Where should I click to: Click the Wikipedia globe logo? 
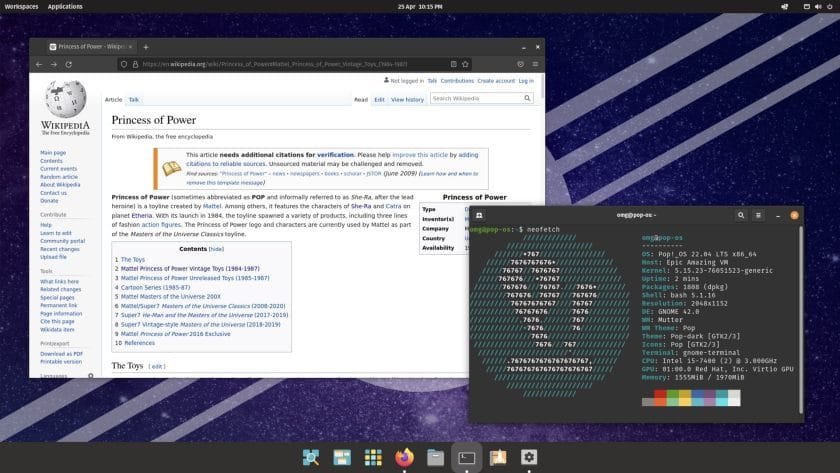(x=65, y=99)
